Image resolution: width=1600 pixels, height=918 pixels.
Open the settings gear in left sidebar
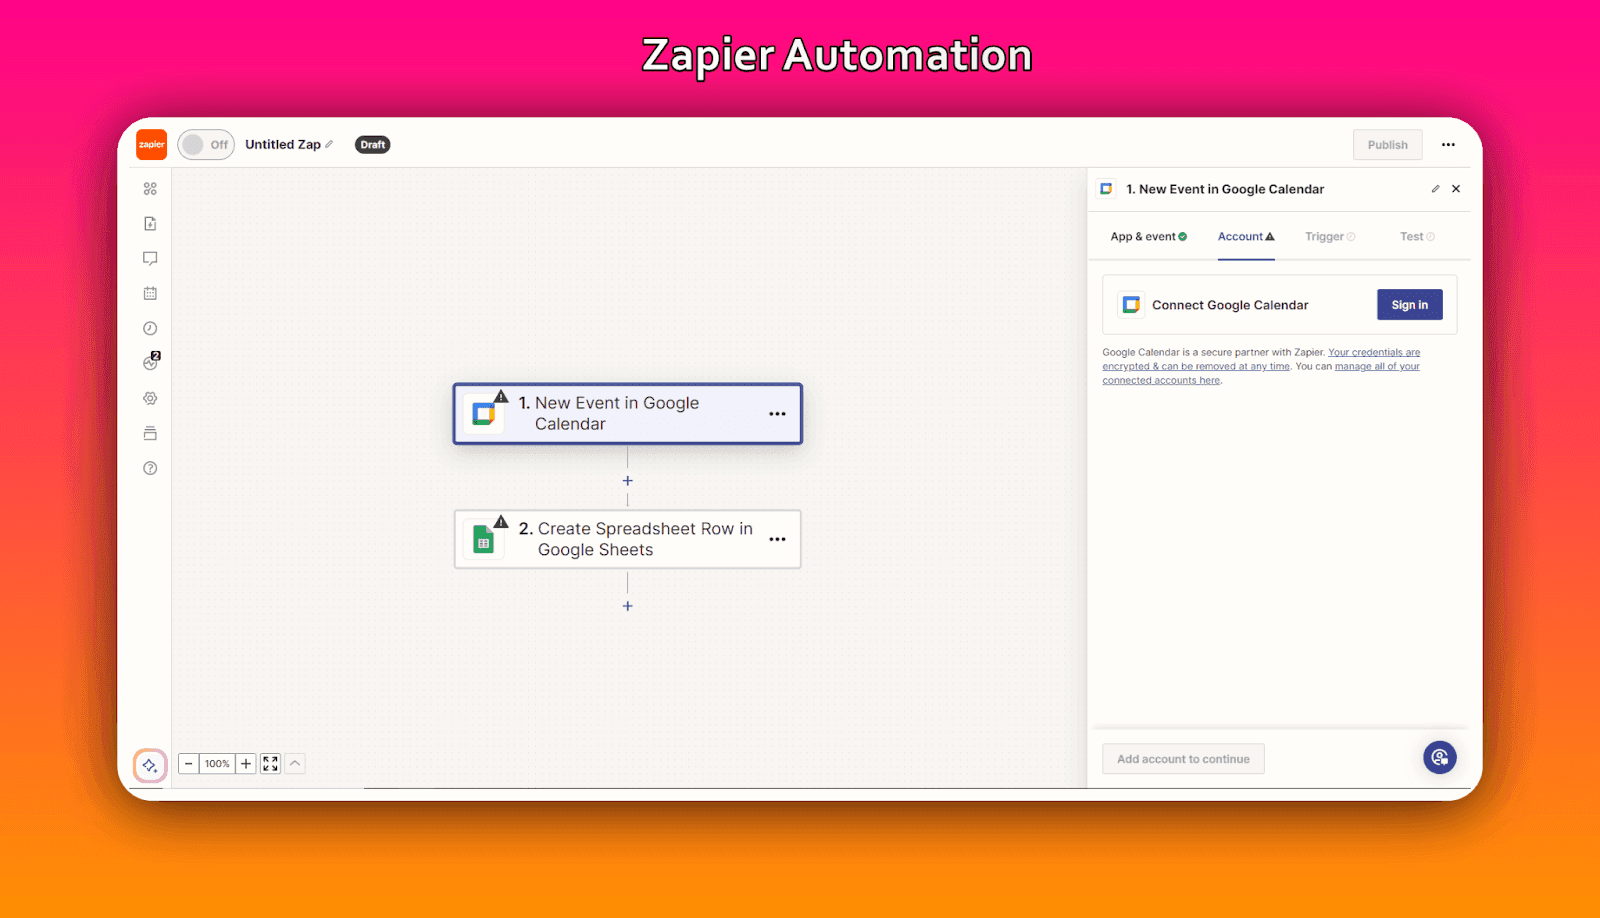[150, 398]
